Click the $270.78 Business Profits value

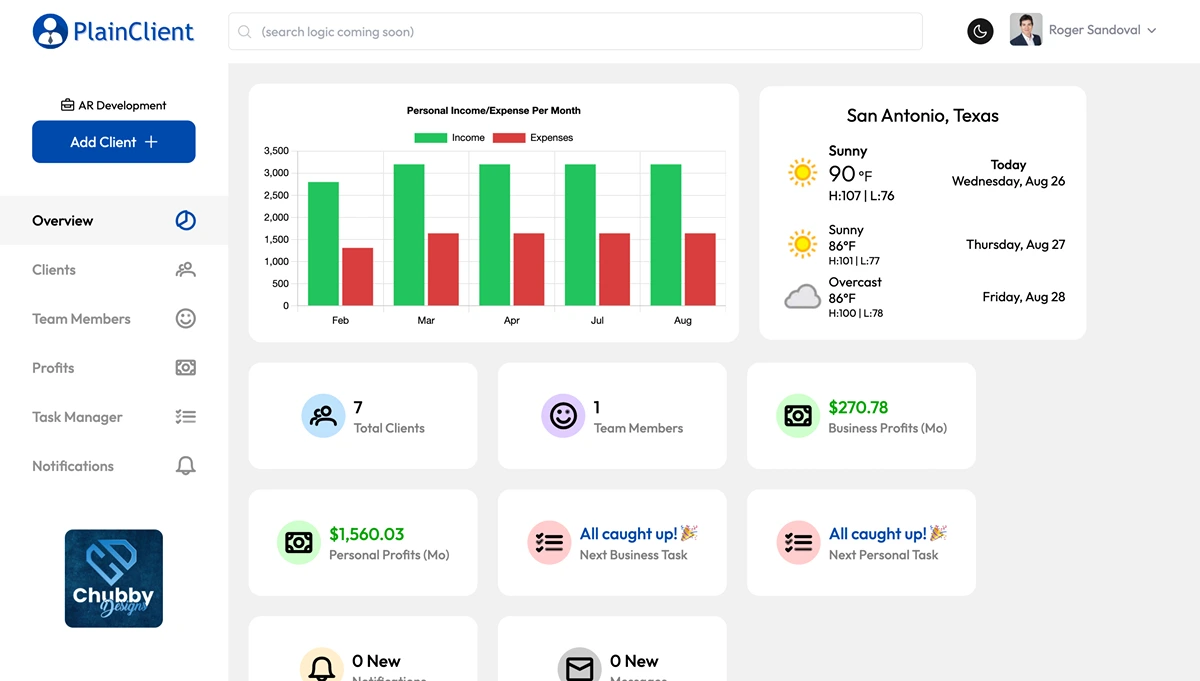[858, 407]
